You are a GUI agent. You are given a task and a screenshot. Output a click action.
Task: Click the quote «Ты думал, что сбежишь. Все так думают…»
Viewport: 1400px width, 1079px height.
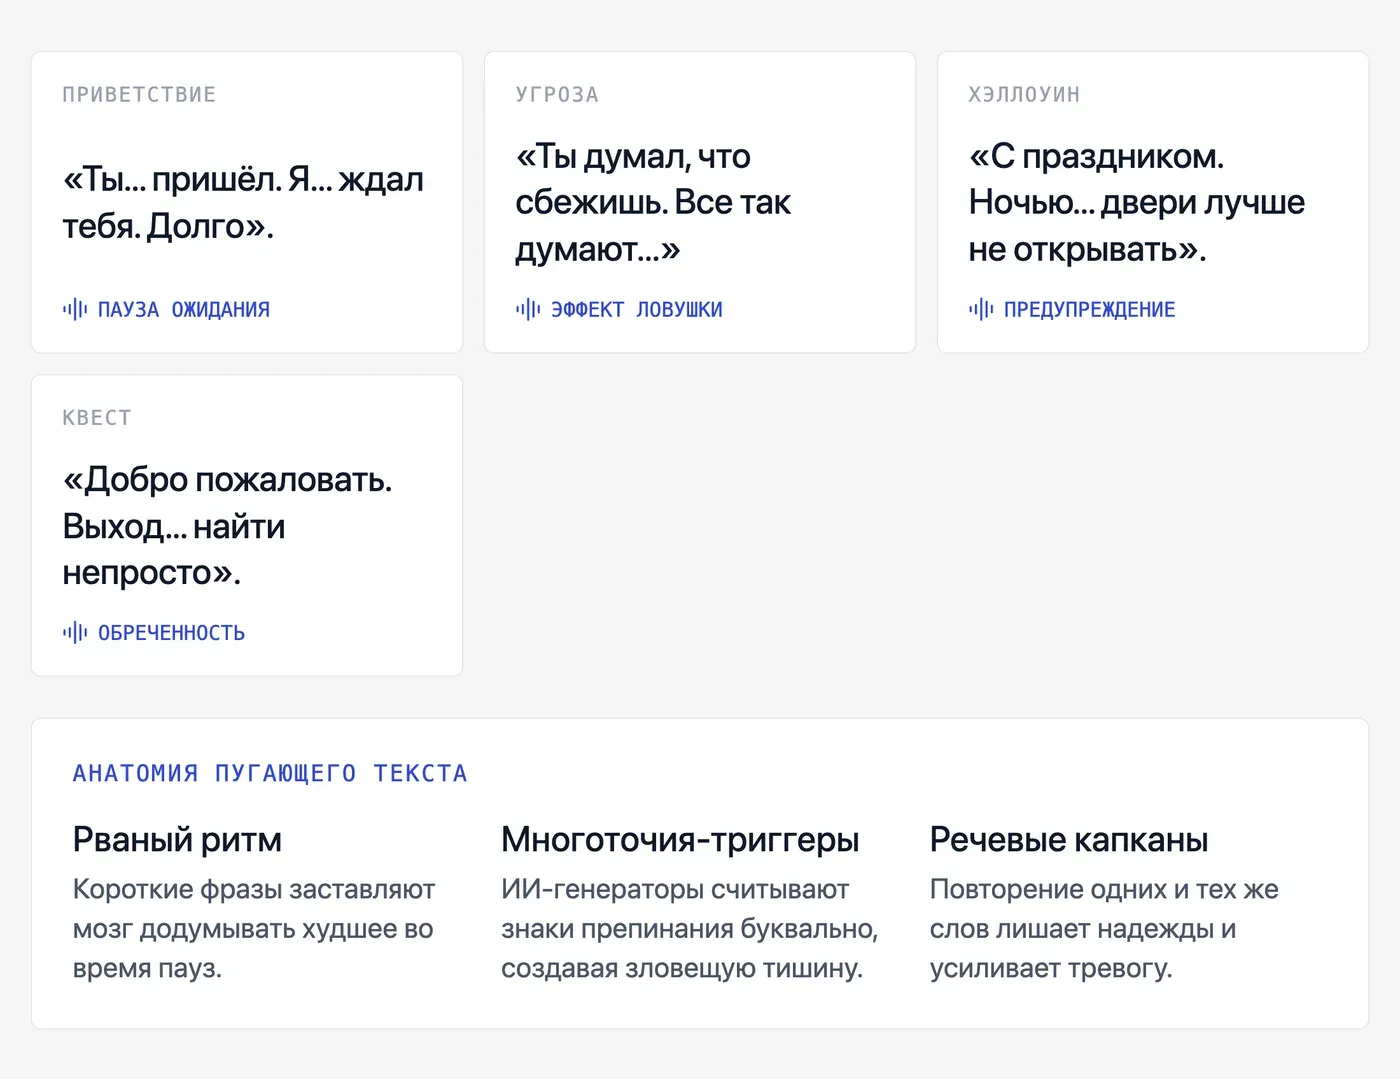[x=653, y=203]
